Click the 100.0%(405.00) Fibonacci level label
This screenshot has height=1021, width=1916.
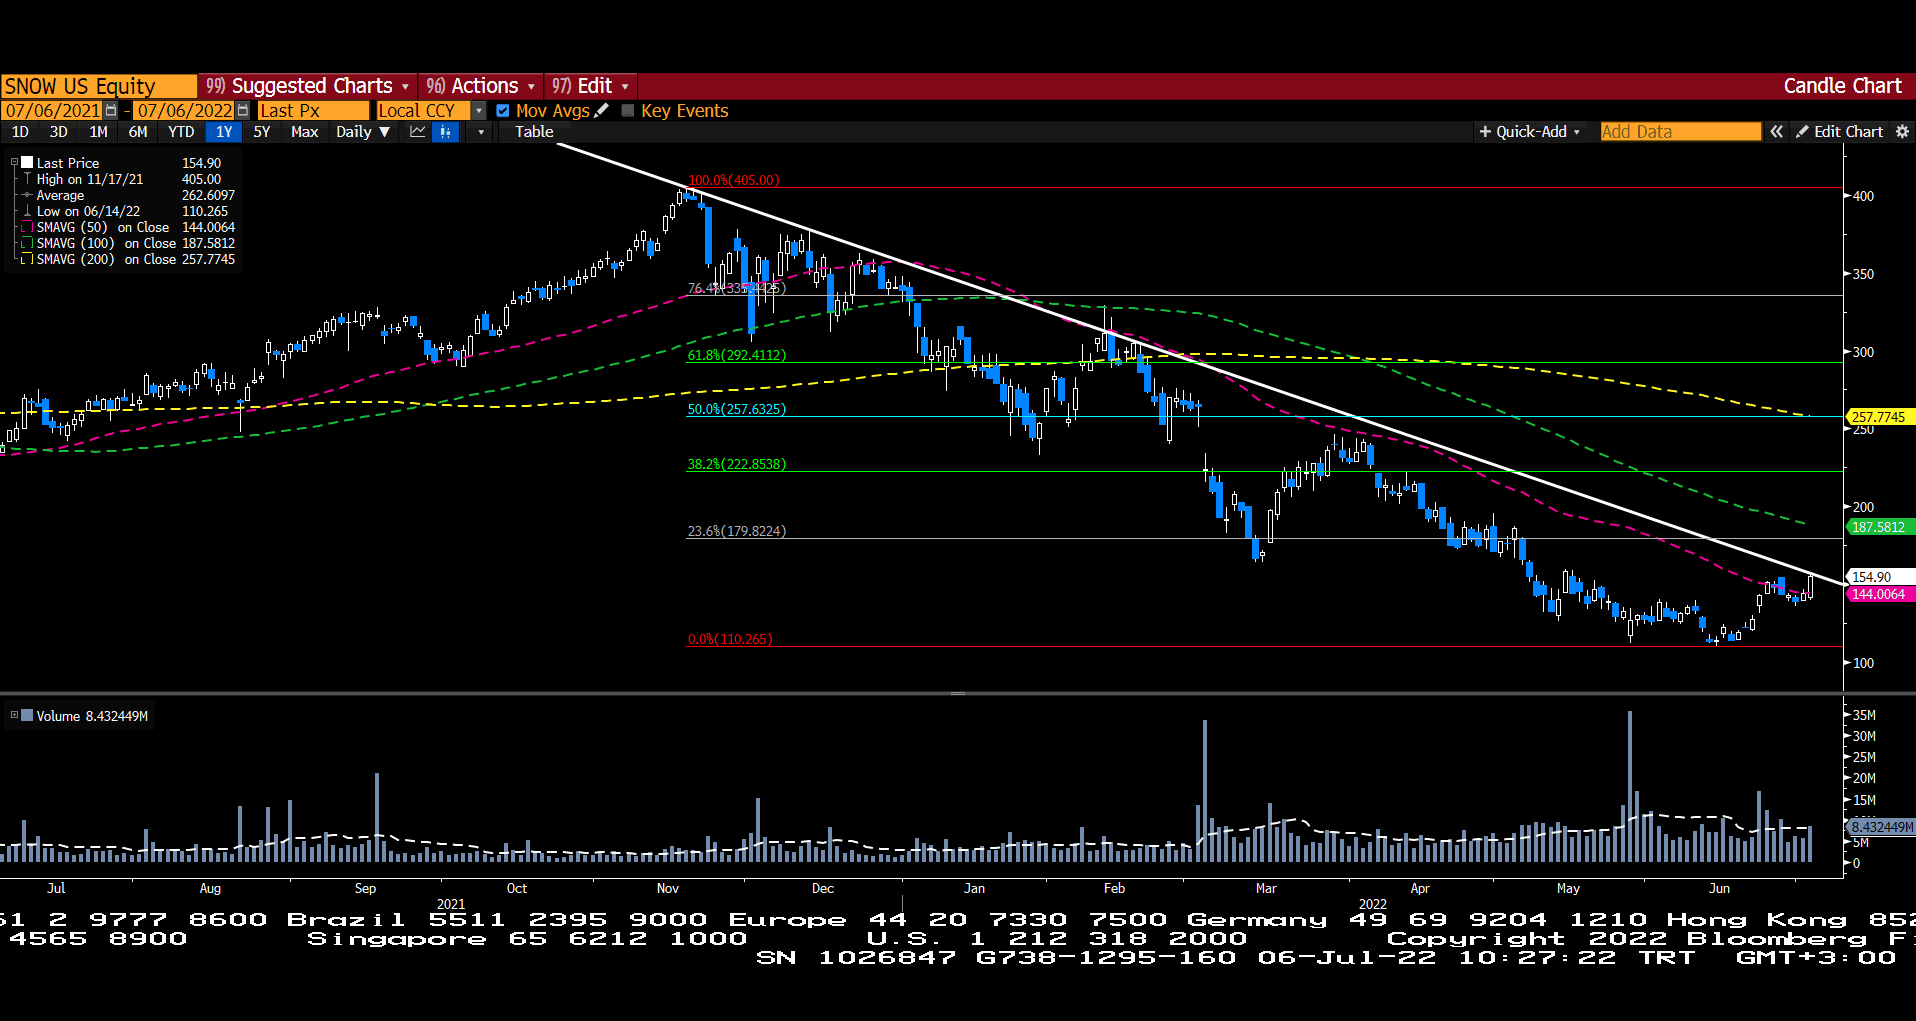point(734,180)
